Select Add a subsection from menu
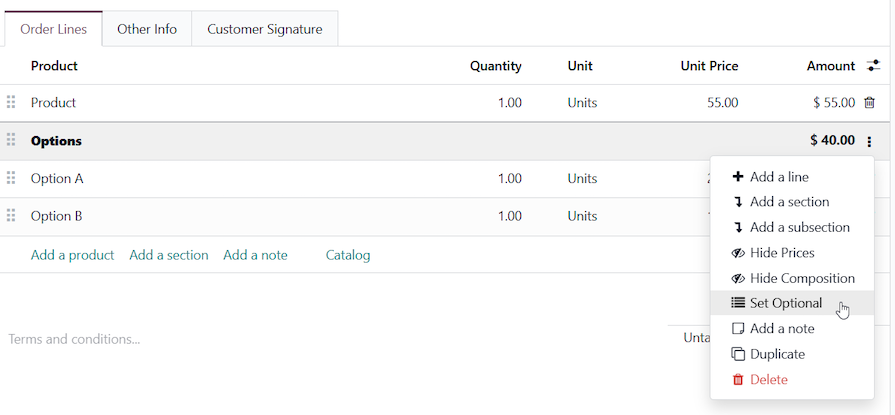This screenshot has height=415, width=895. pyautogui.click(x=799, y=227)
